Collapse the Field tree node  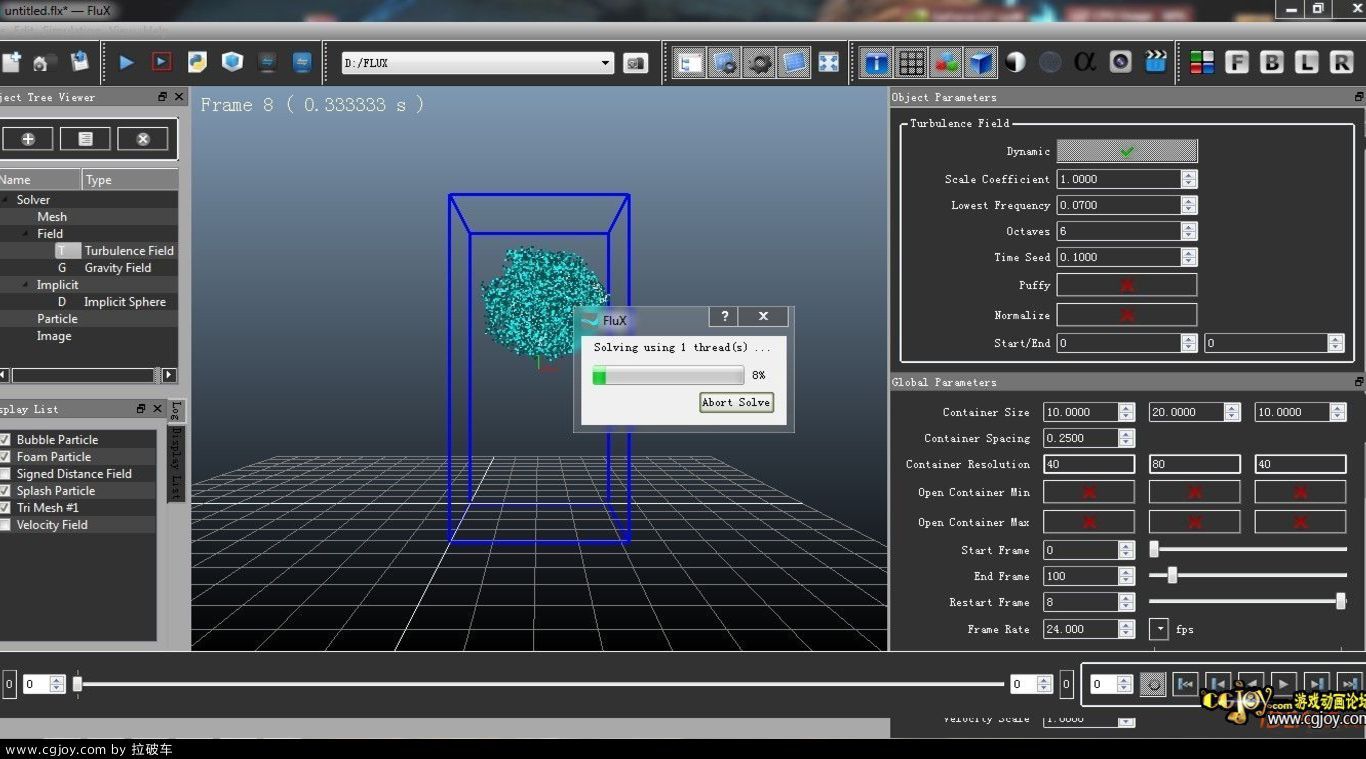(x=27, y=234)
